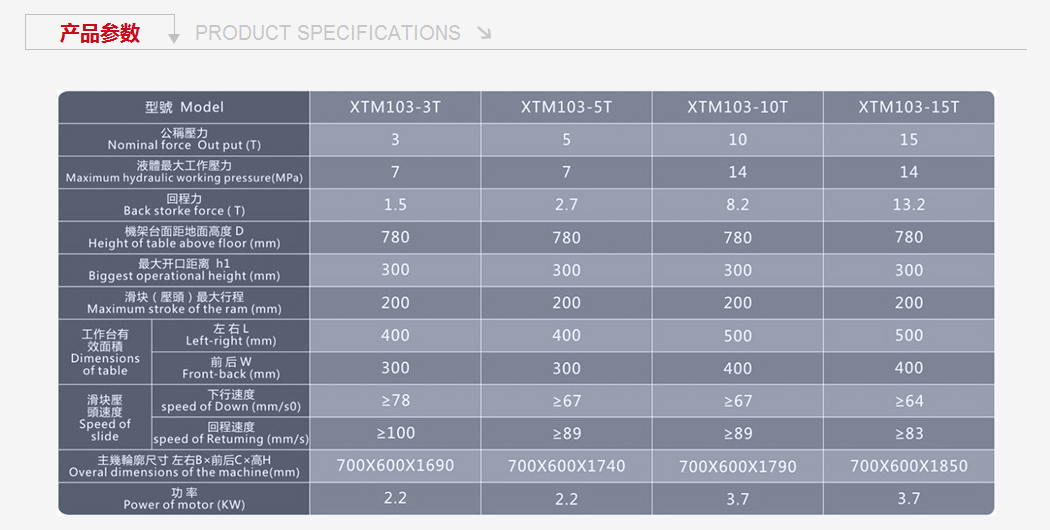Viewport: 1050px width, 530px height.
Task: Click the diagonal arrow after PRODUCT SPECIFICATIONS
Action: [x=484, y=33]
